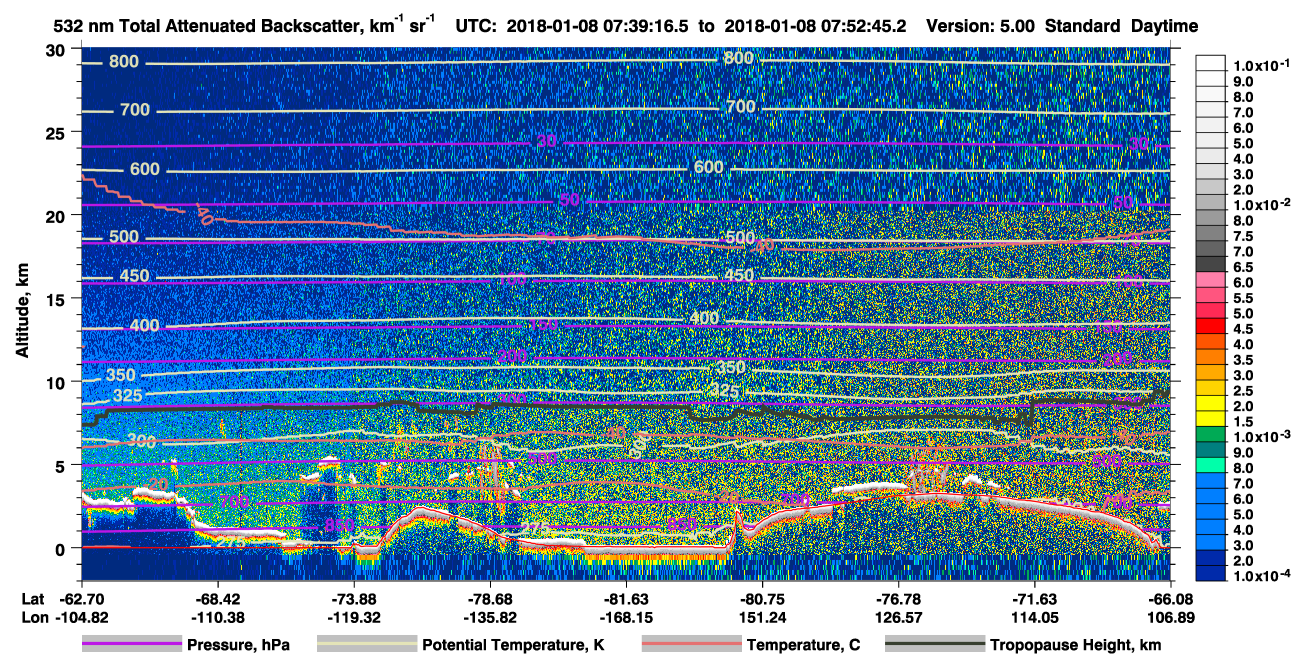Viewport: 1300px width, 667px height.
Task: Click the latitude value '-76.78'
Action: (x=898, y=599)
